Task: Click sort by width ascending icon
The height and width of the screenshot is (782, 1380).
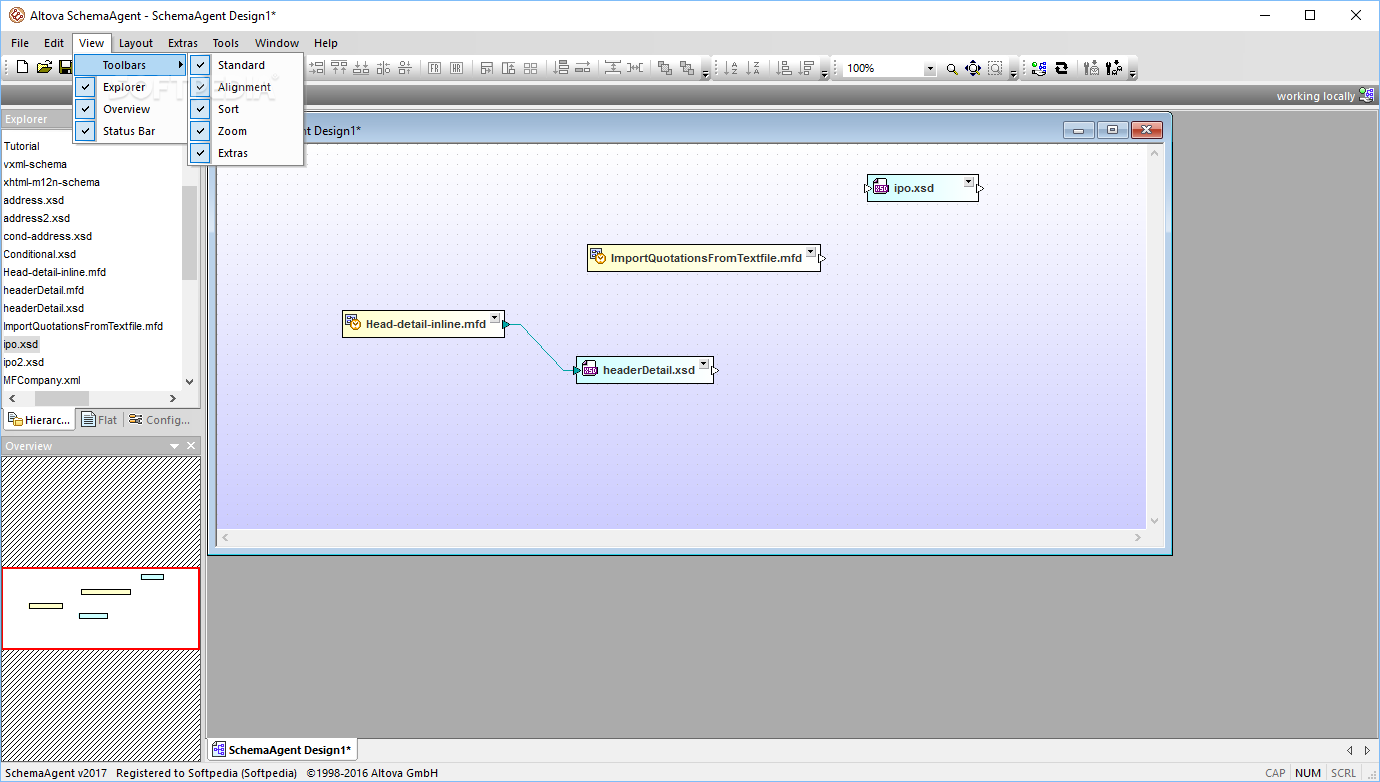Action: coord(784,68)
